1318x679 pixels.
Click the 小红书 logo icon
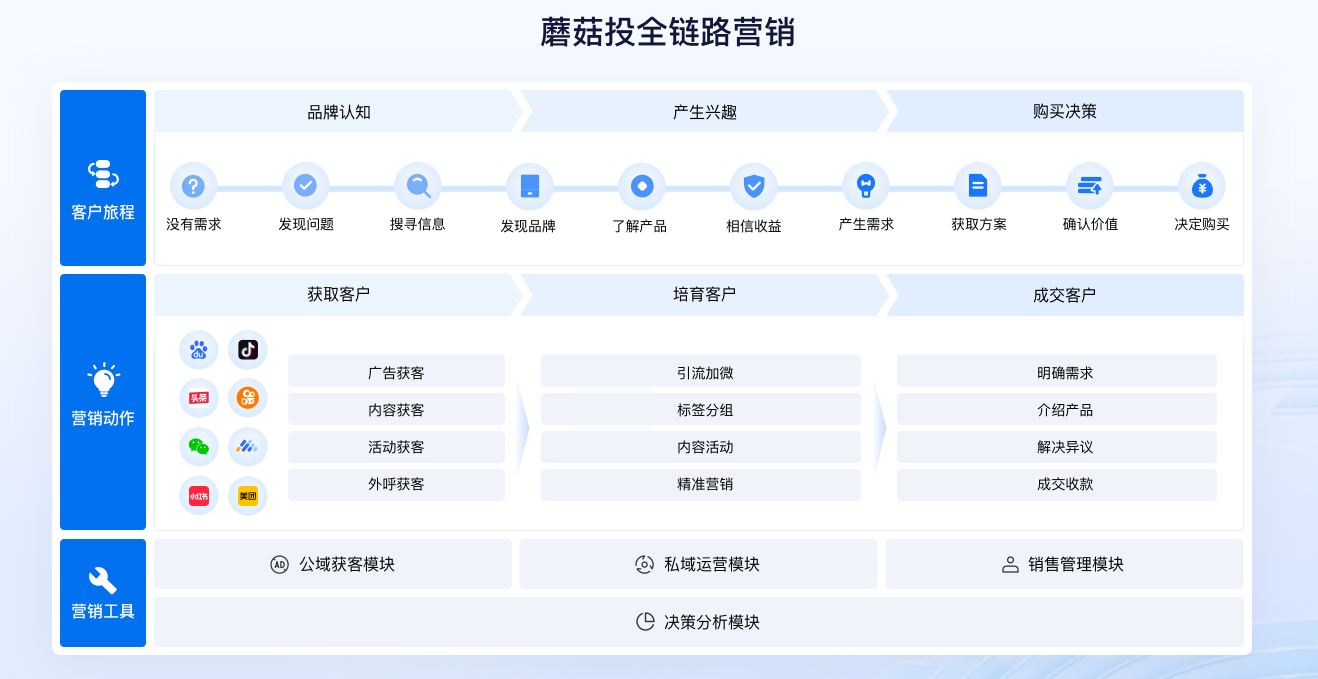tap(199, 496)
